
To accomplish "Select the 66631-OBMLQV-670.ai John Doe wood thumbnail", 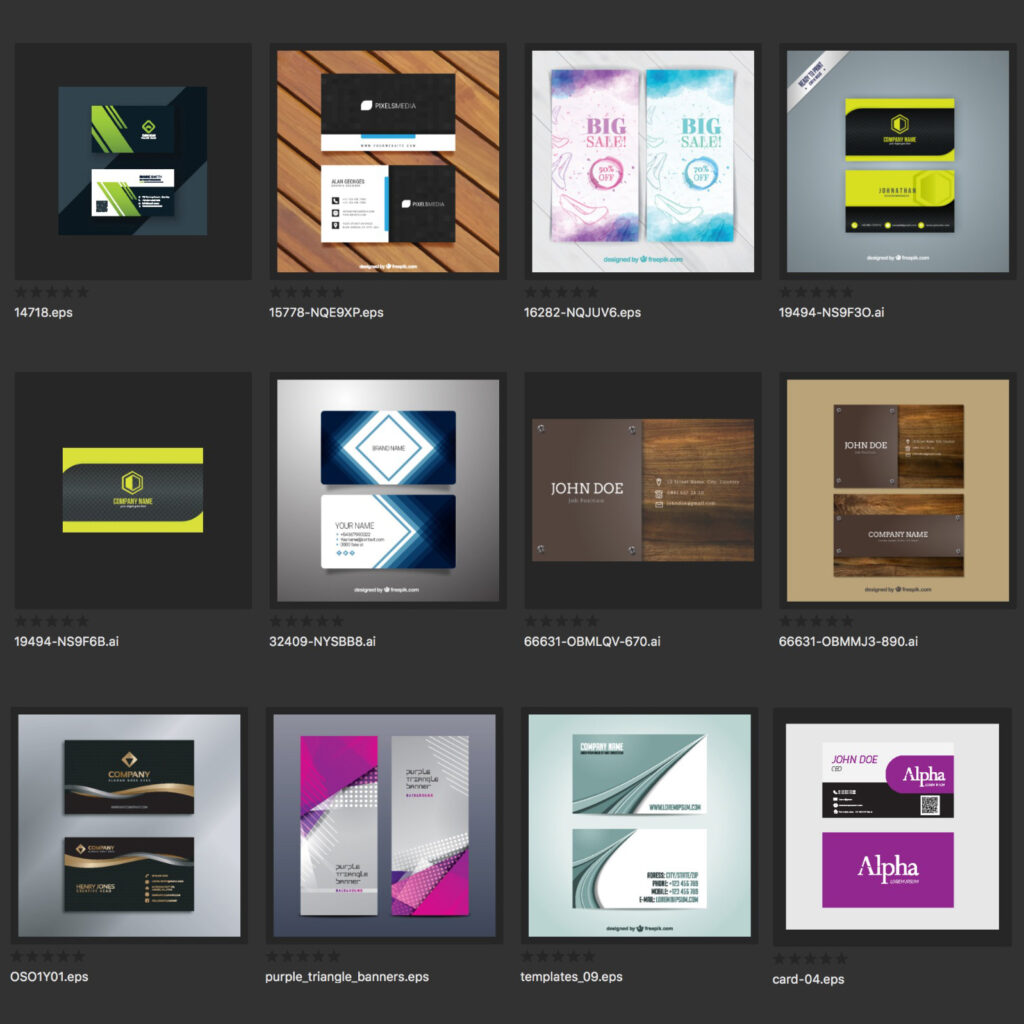I will click(x=643, y=489).
